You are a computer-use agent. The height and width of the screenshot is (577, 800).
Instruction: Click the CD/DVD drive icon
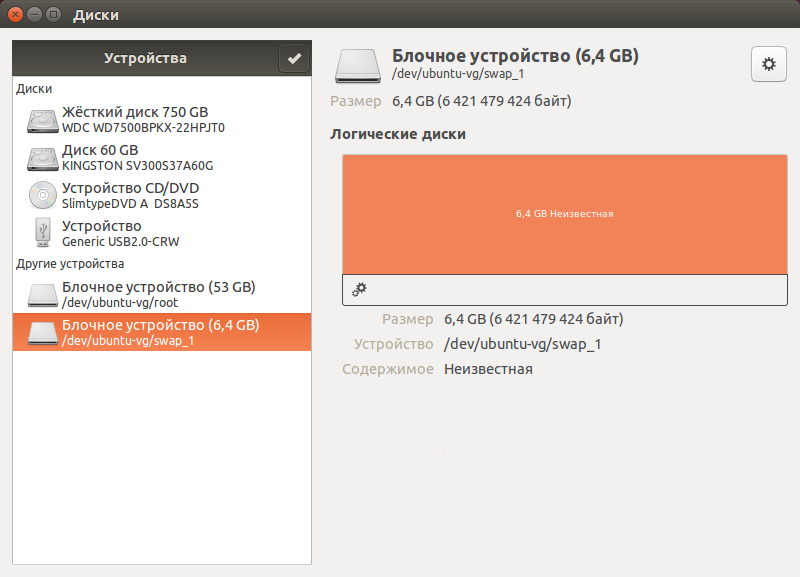pos(43,195)
